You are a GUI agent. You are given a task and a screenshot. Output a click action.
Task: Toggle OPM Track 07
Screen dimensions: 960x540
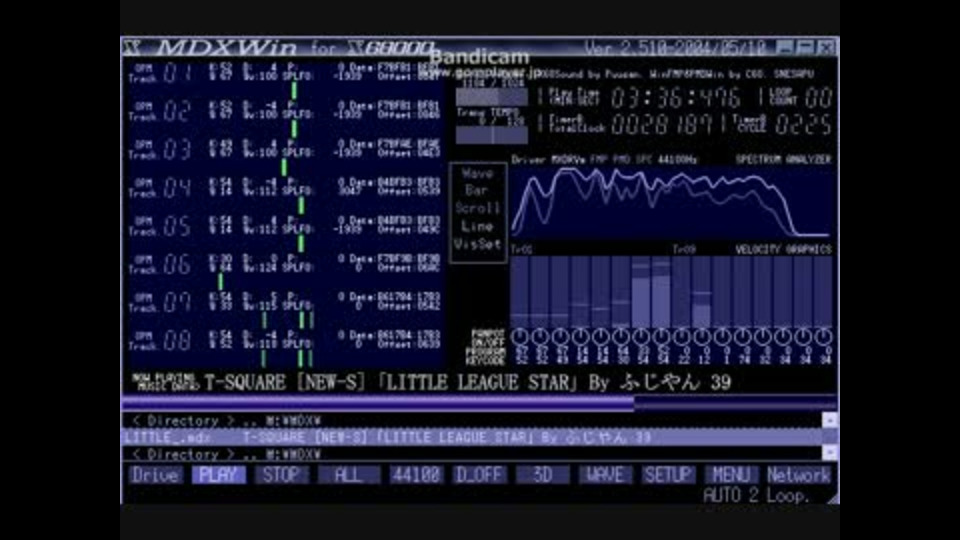(x=161, y=302)
